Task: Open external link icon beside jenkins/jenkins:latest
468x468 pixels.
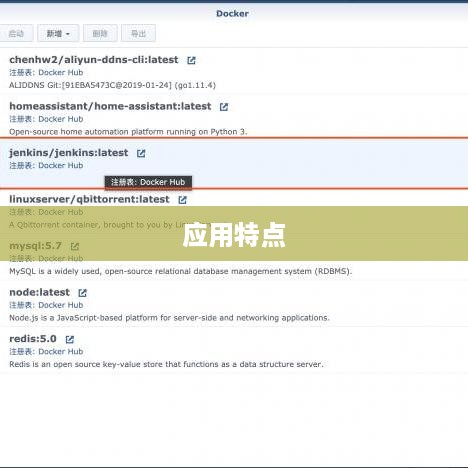Action: tap(141, 153)
